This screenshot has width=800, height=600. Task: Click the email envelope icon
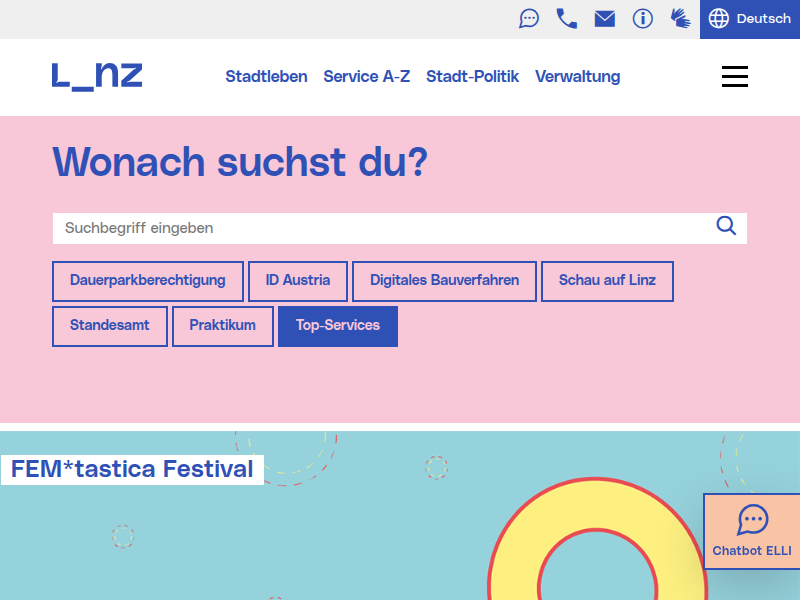(x=605, y=19)
